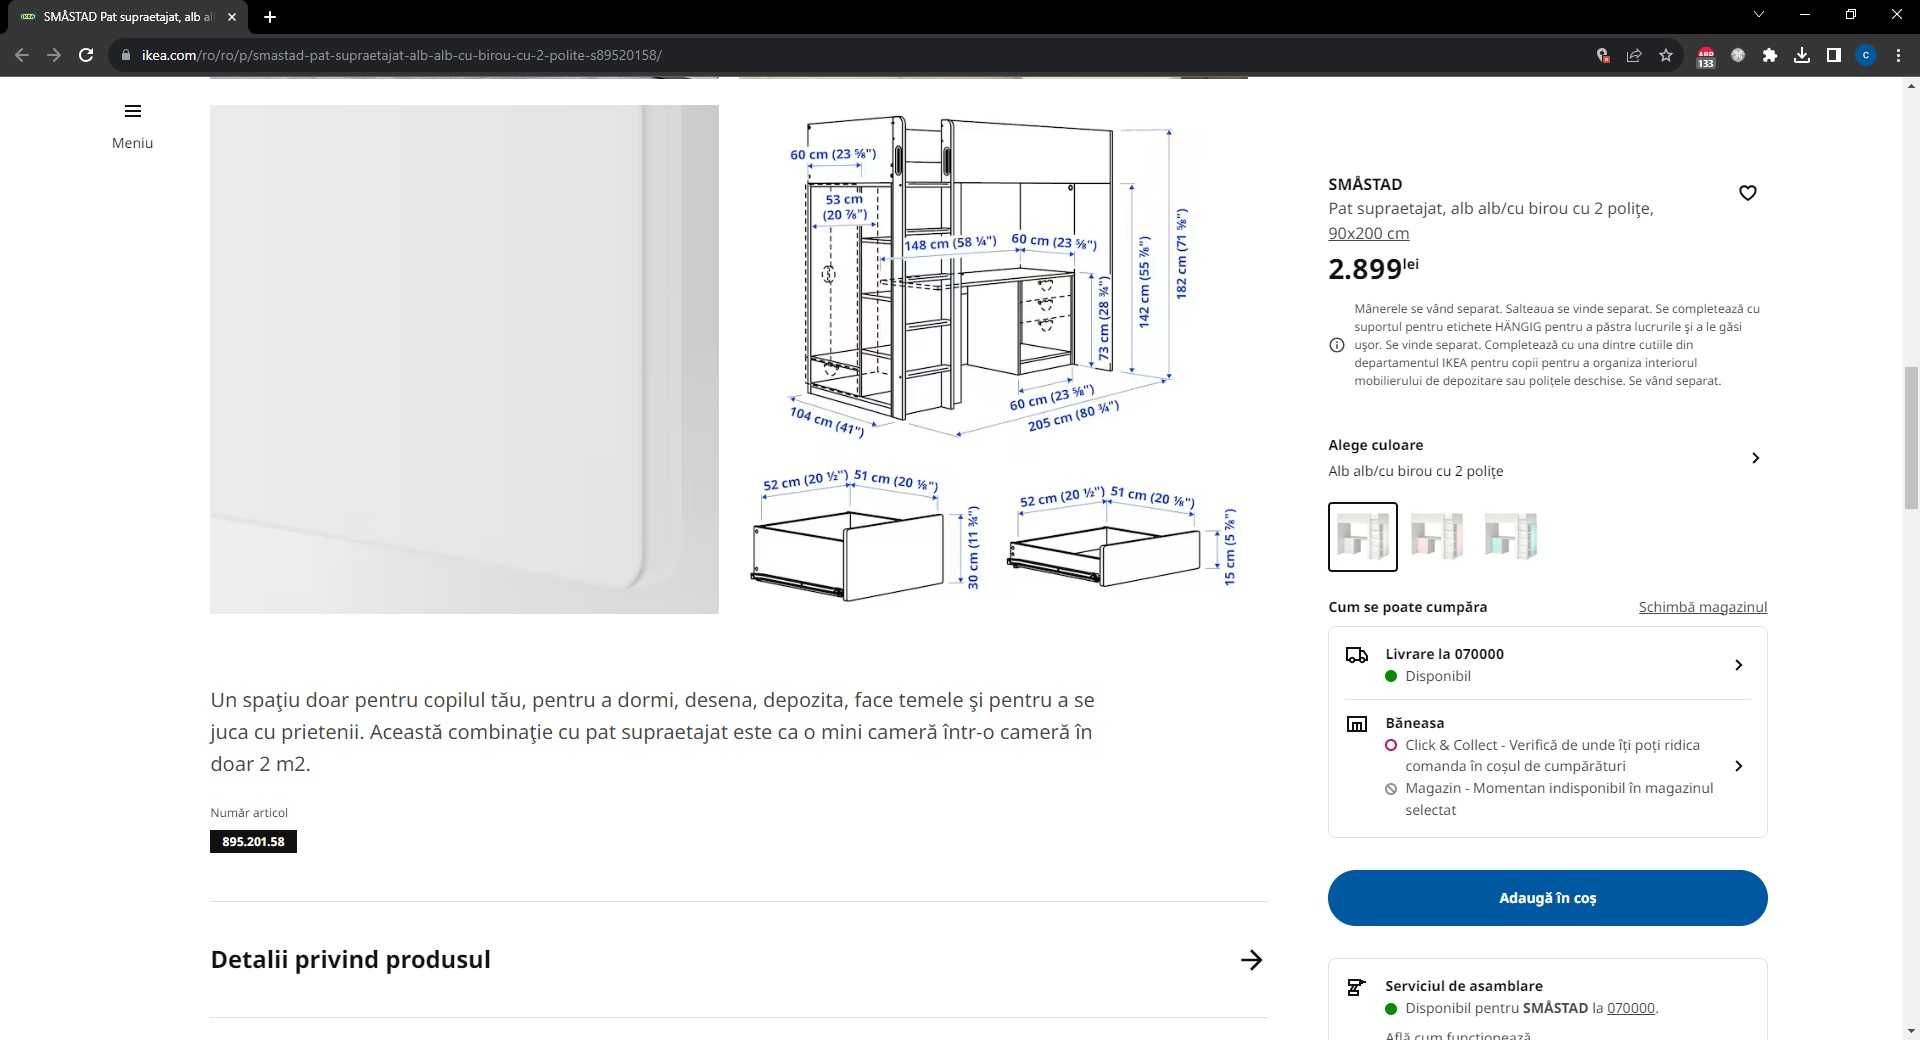Screen dimensions: 1920x1040
Task: Expand Livrare la 070000 options
Action: pos(1738,665)
